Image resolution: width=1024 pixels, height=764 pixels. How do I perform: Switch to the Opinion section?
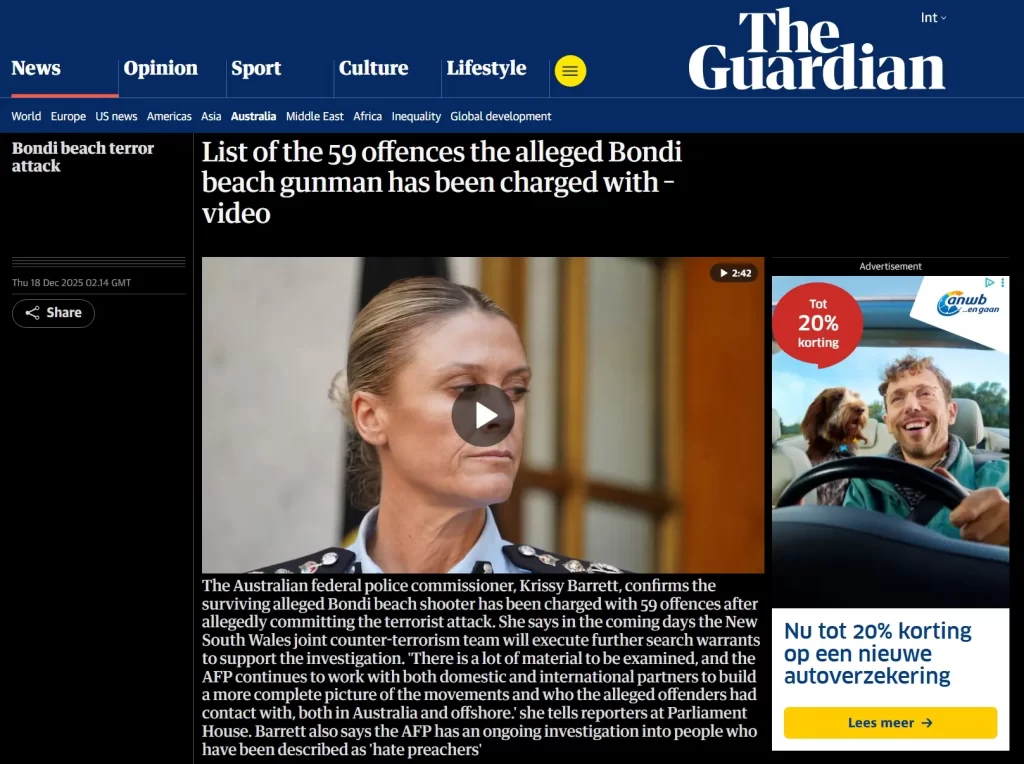pyautogui.click(x=161, y=68)
